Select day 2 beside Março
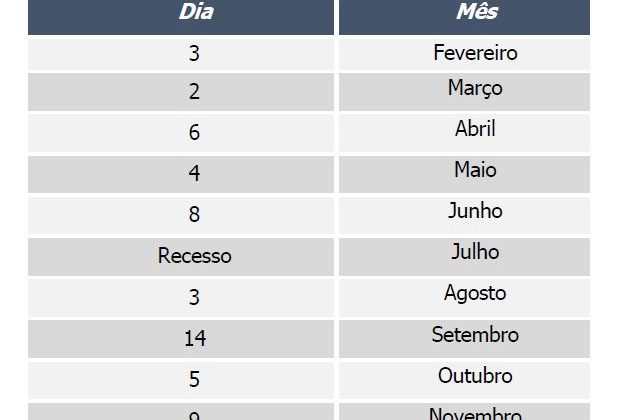Viewport: 618px width, 420px height. 194,91
